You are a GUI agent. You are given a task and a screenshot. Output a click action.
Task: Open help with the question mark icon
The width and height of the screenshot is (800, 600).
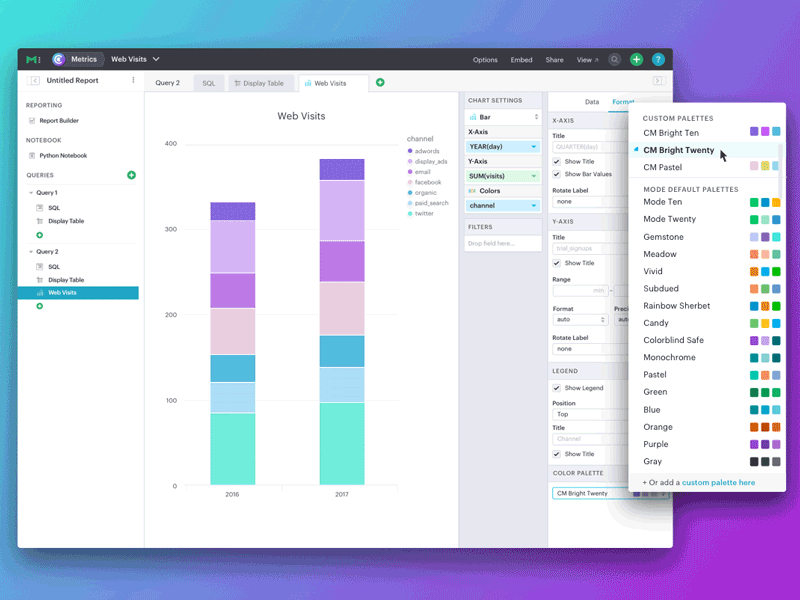pyautogui.click(x=658, y=60)
